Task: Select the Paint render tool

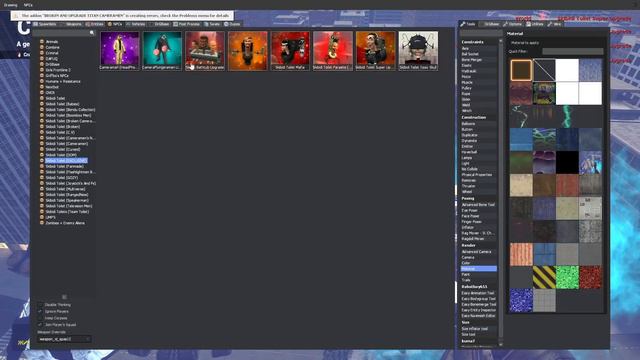Action: pos(466,274)
